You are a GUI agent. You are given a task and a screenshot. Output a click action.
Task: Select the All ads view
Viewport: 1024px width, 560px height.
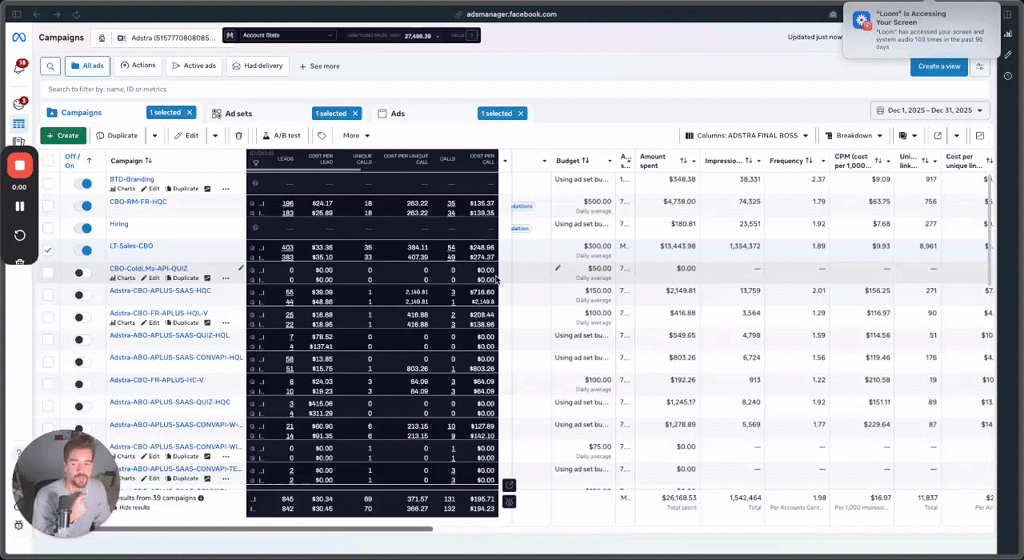(88, 66)
